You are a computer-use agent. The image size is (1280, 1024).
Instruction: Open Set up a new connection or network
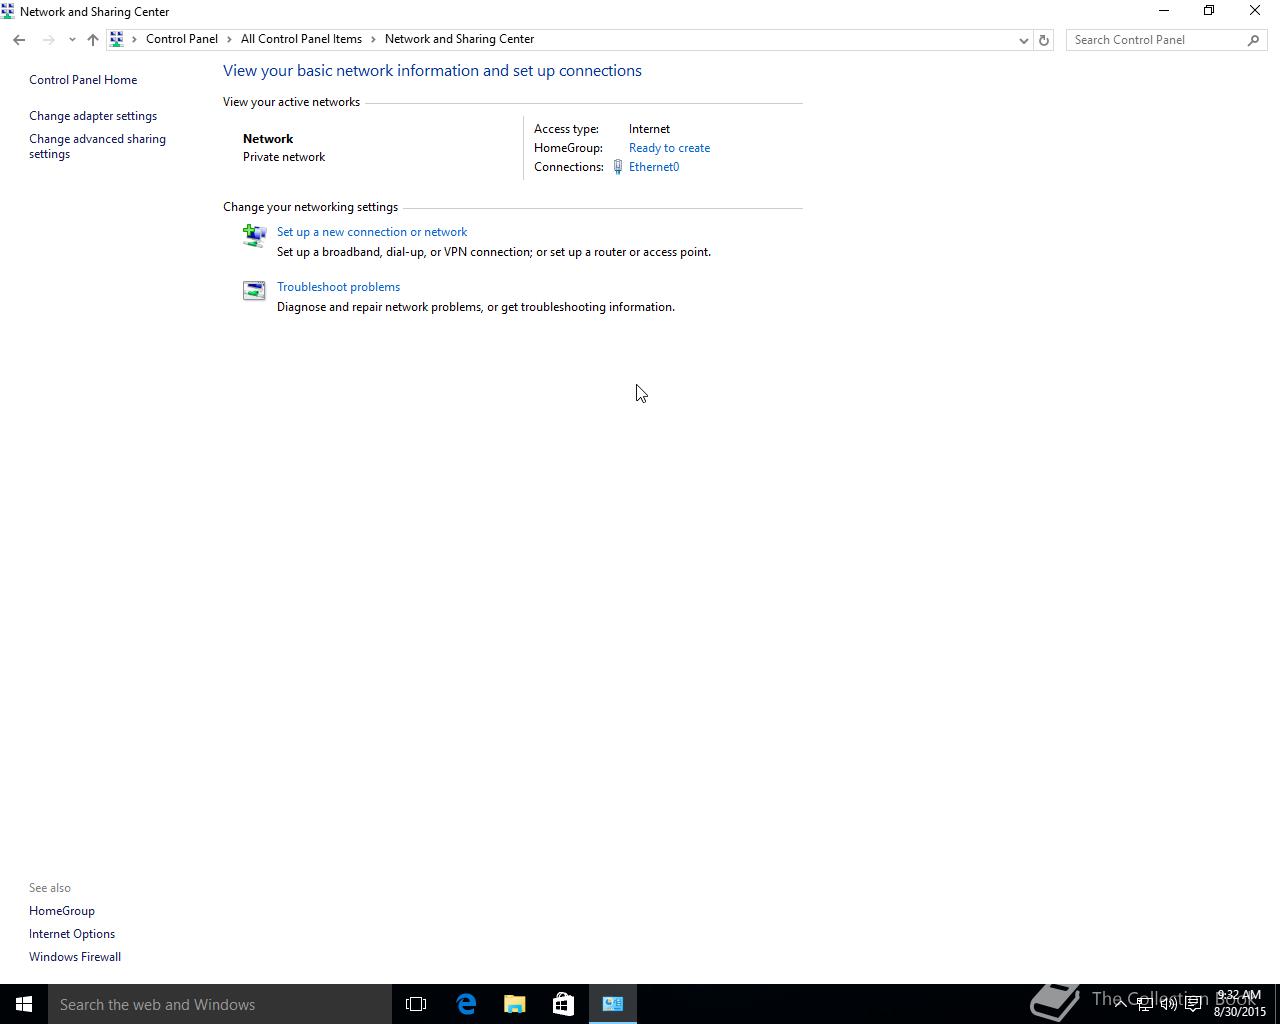[x=372, y=232]
